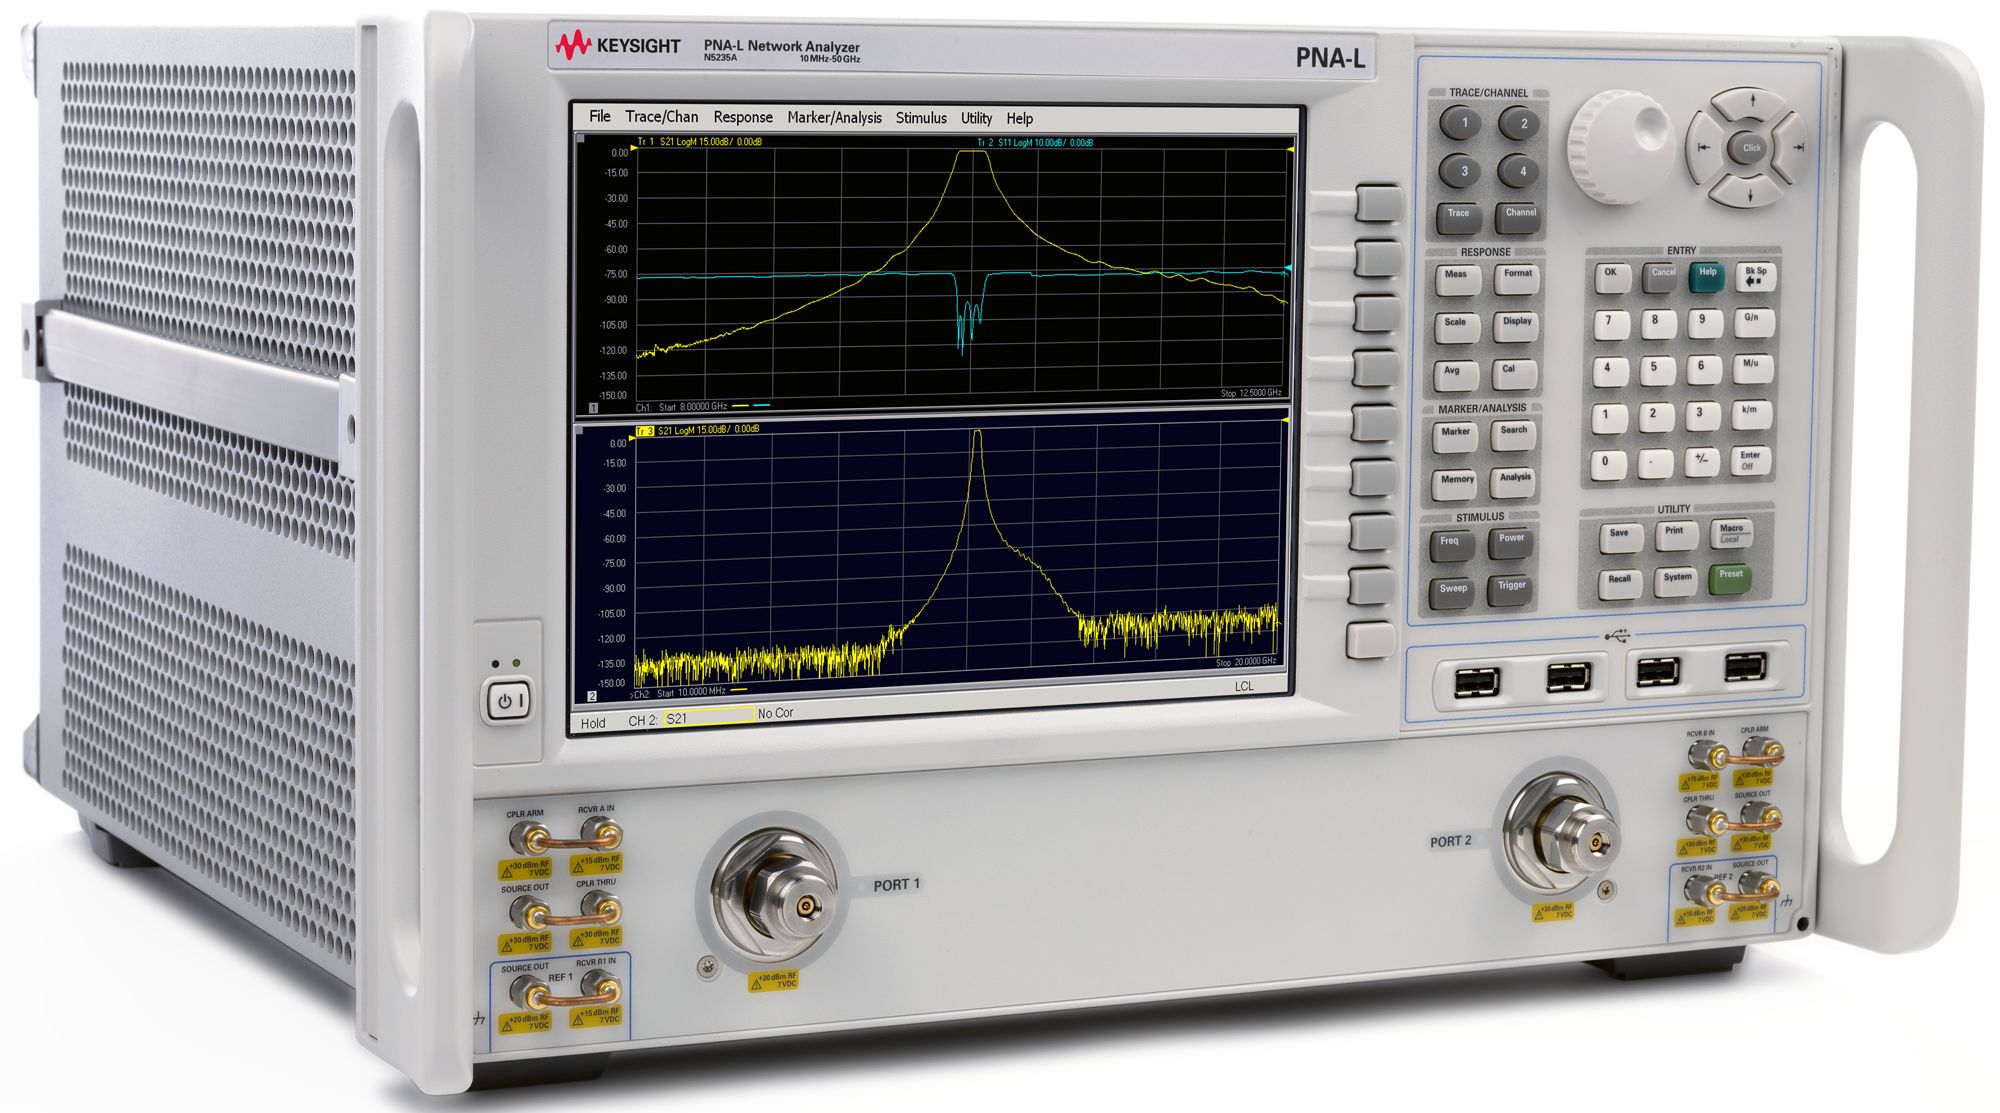Push the G/n unit key
The height and width of the screenshot is (1113, 2000).
pos(1752,321)
